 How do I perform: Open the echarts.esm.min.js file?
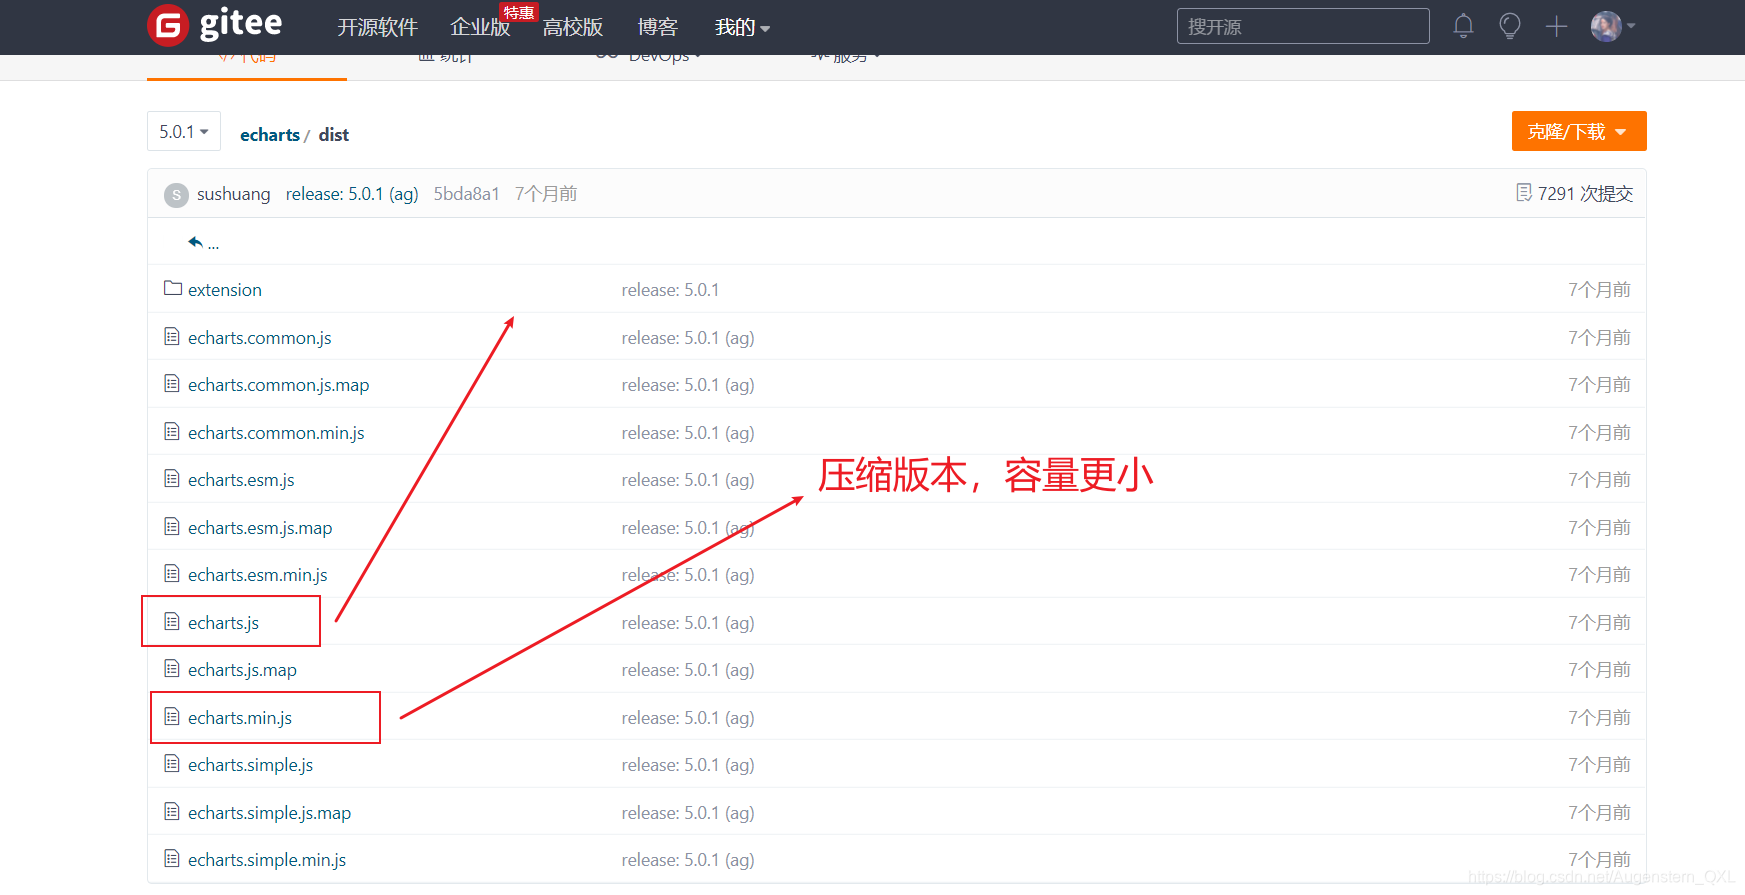point(258,575)
